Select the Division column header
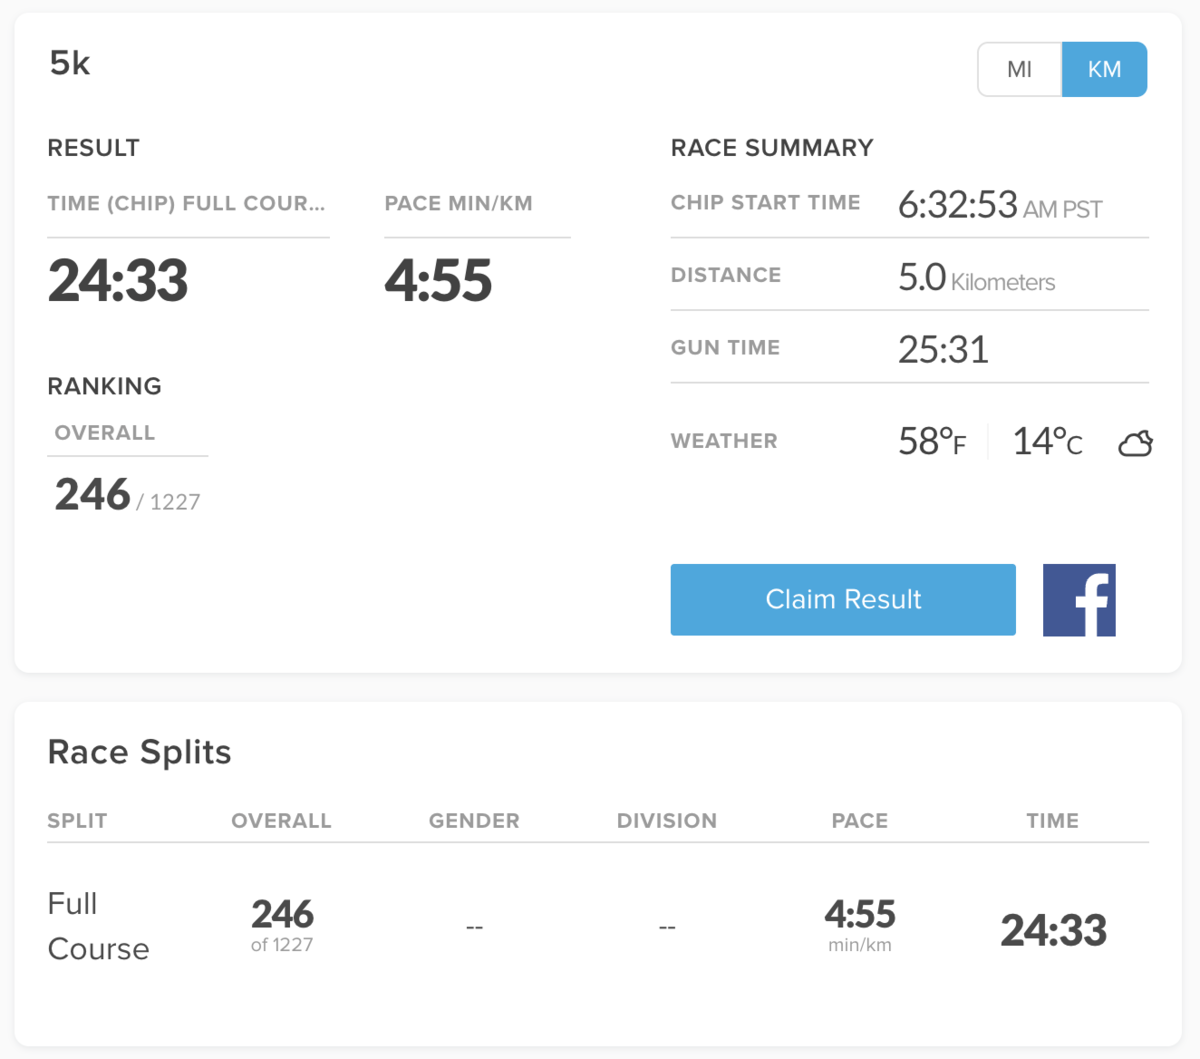1200x1059 pixels. pyautogui.click(x=667, y=821)
